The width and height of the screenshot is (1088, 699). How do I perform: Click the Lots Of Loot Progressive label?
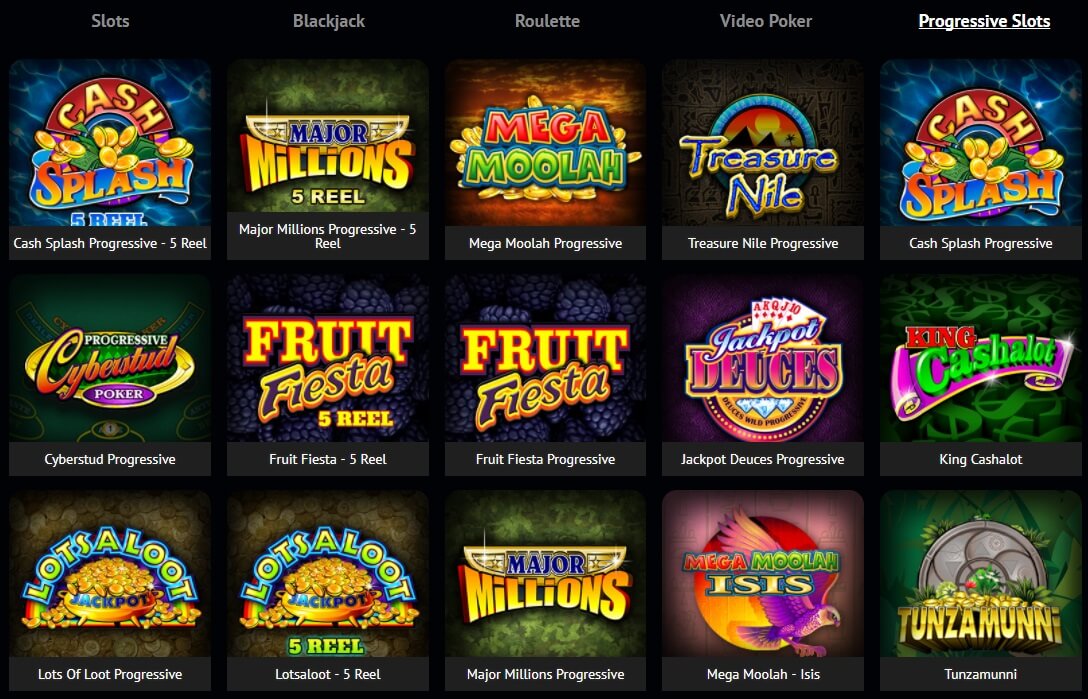click(110, 674)
